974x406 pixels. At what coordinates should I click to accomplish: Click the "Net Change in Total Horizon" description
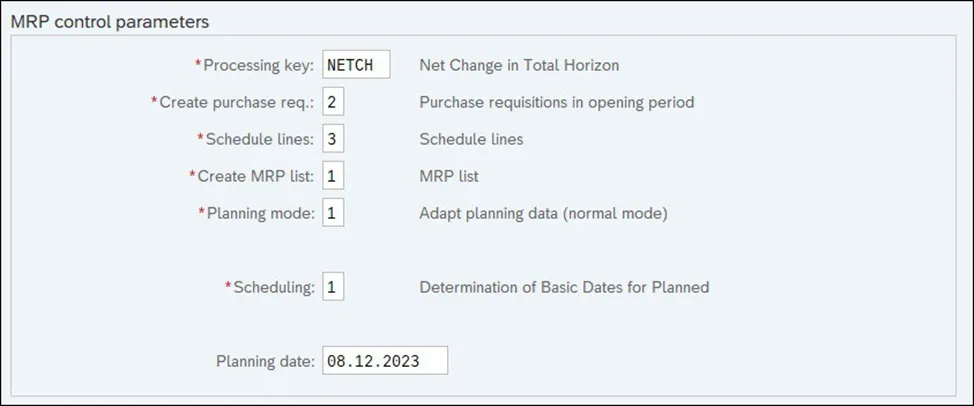(519, 66)
